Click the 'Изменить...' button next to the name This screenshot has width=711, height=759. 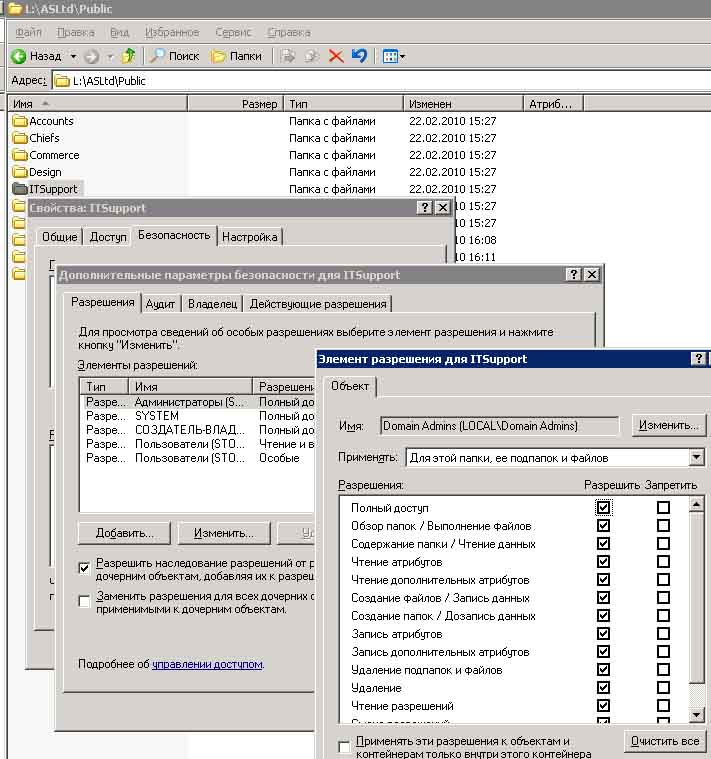point(669,425)
